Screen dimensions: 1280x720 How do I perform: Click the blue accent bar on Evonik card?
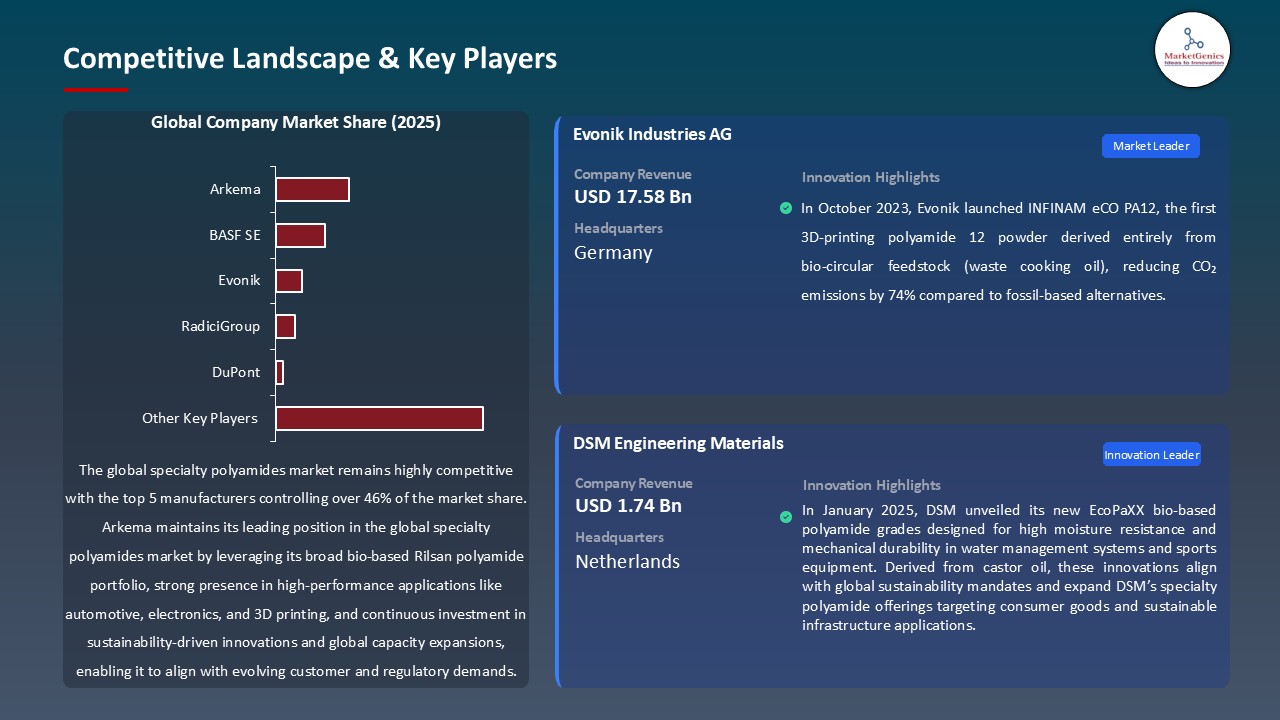coord(557,255)
